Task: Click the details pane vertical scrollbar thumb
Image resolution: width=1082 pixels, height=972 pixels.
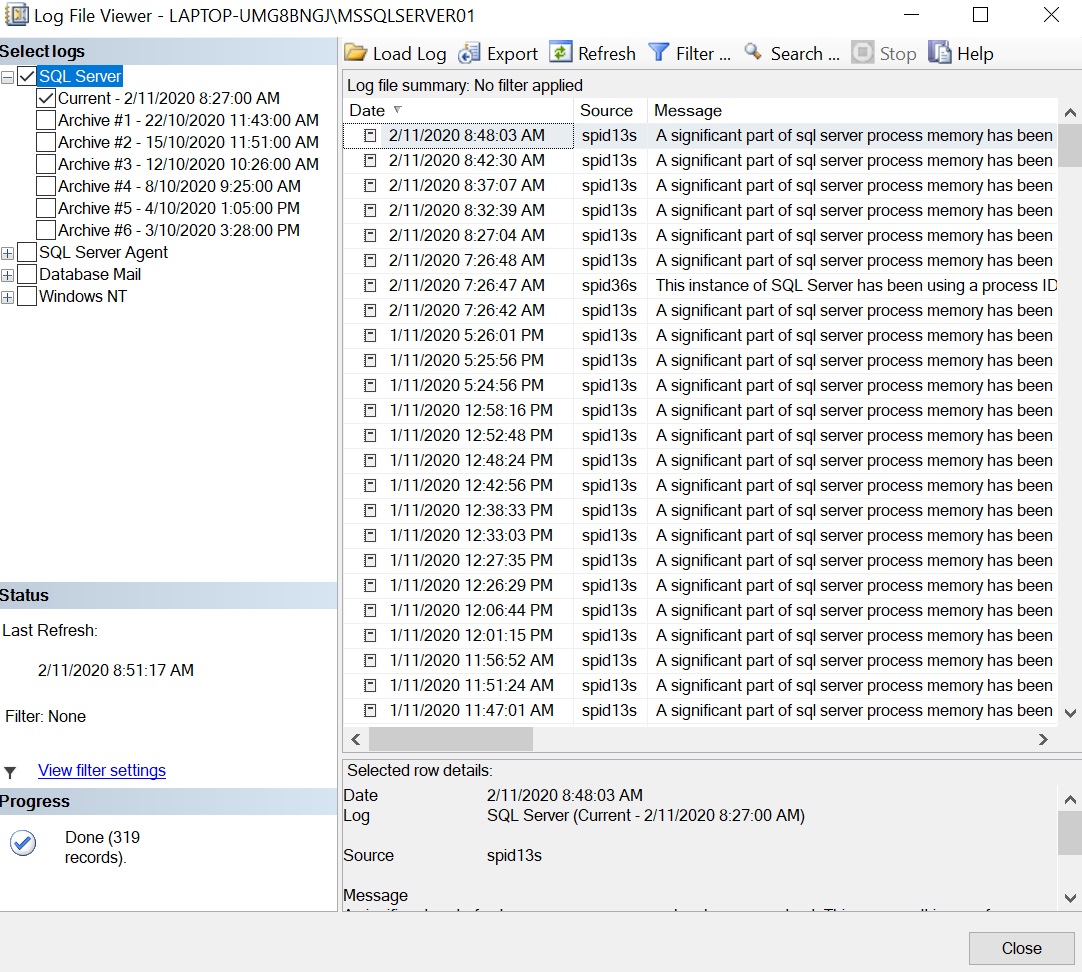Action: click(1070, 832)
